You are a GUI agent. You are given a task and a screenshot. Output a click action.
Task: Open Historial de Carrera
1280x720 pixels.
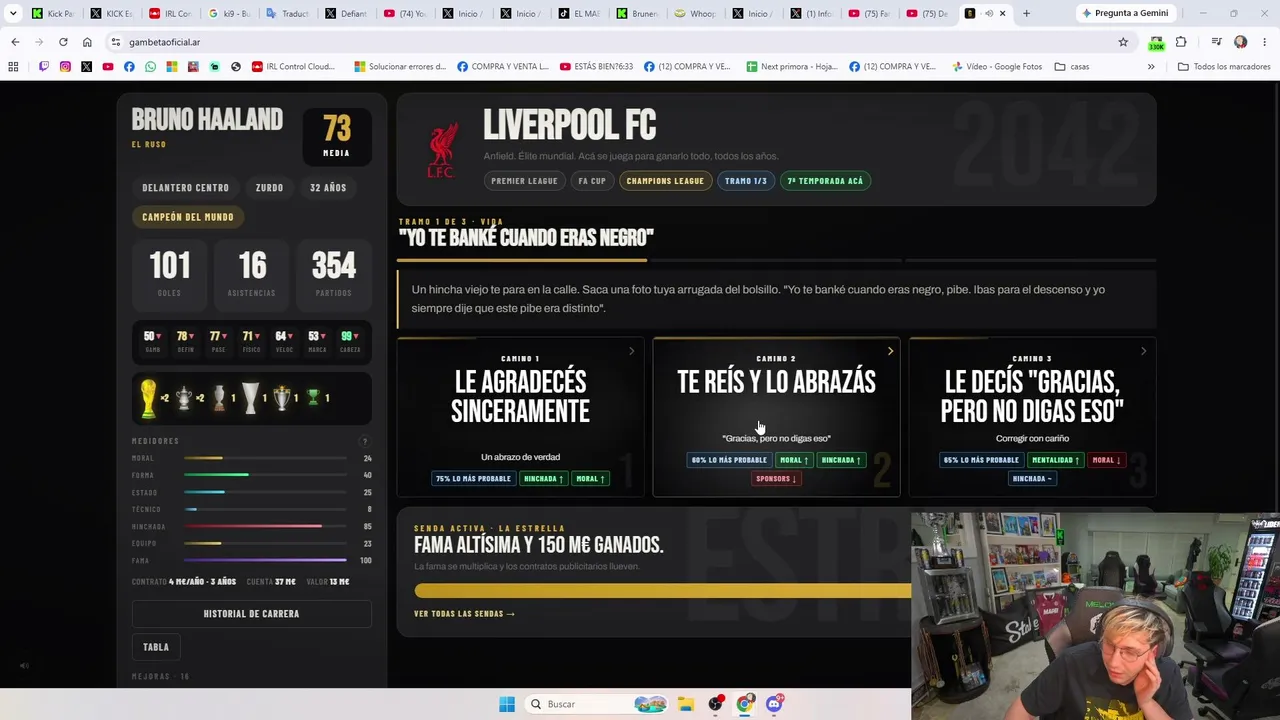click(x=251, y=614)
